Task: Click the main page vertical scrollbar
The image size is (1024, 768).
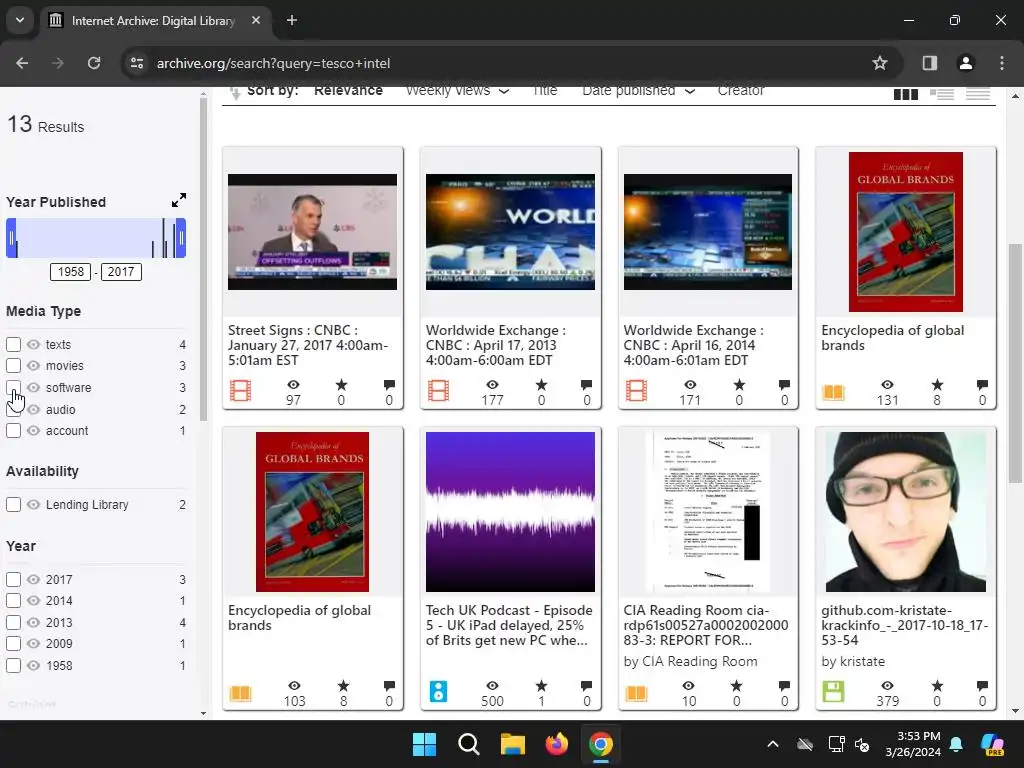Action: click(x=1015, y=363)
